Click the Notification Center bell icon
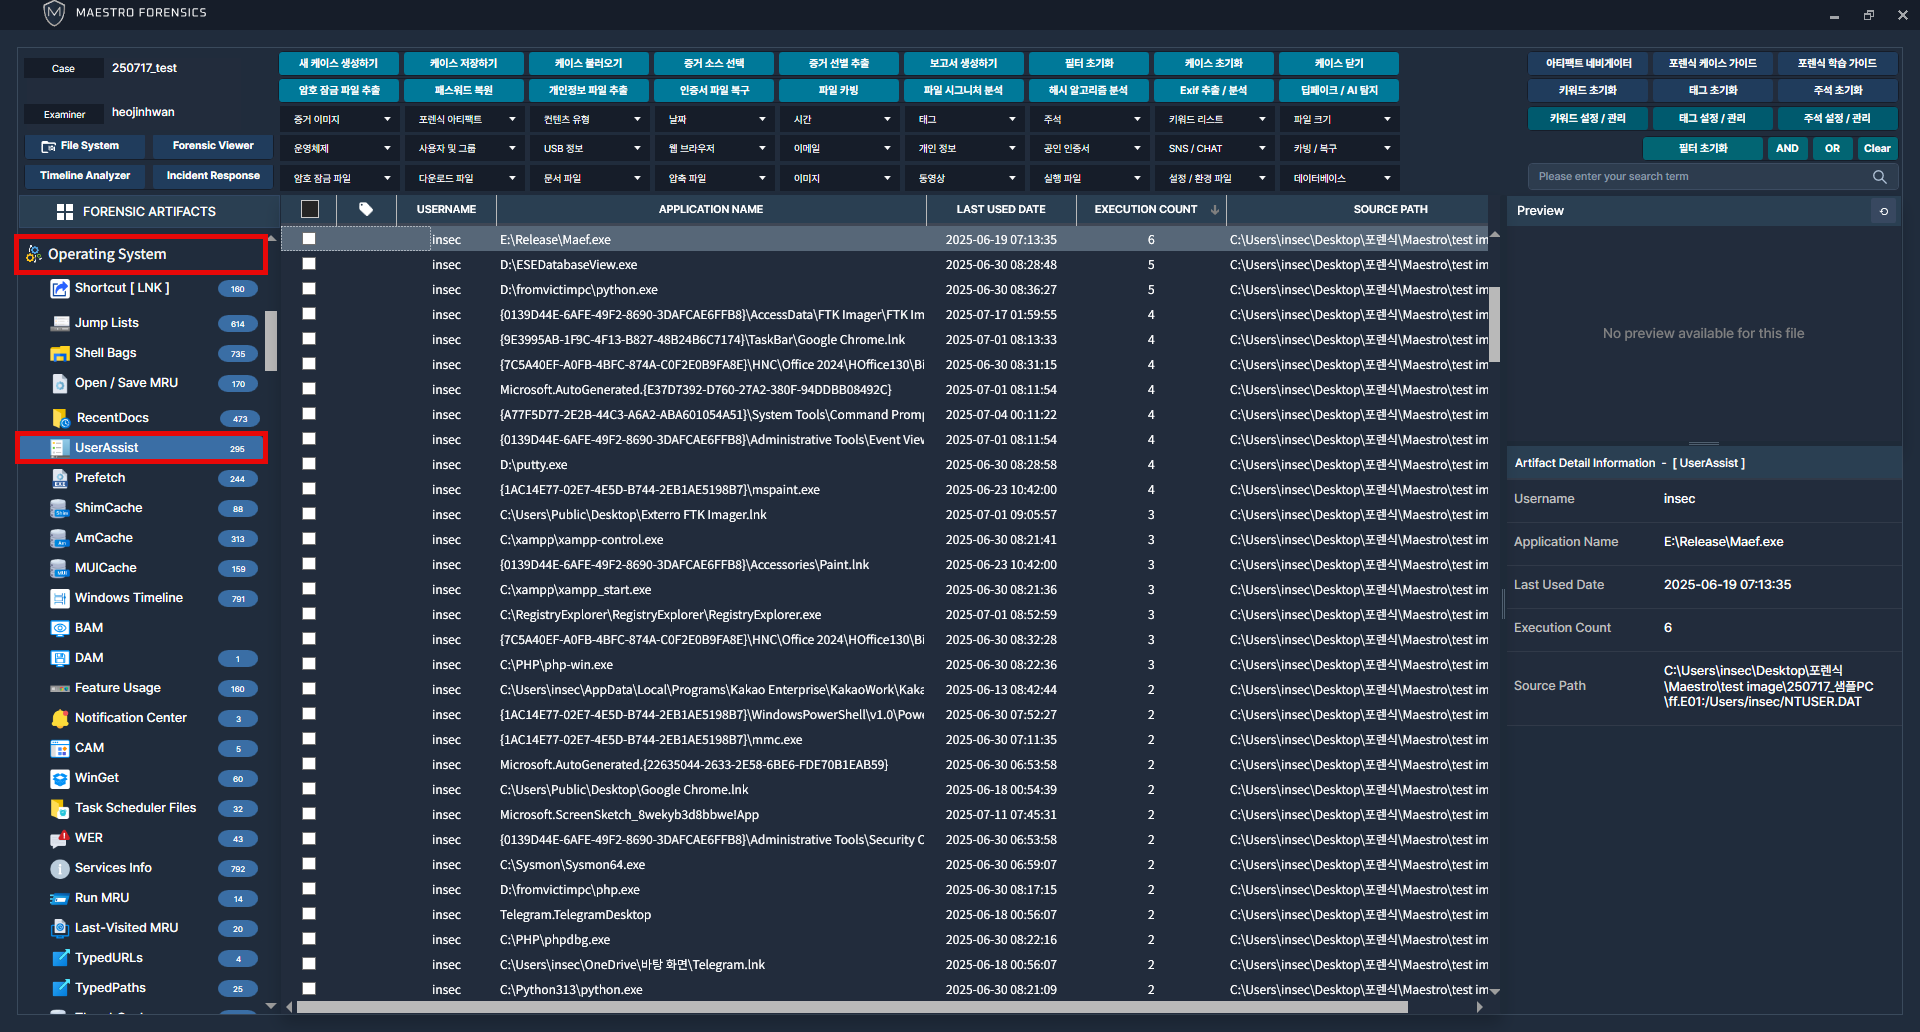 coord(60,718)
